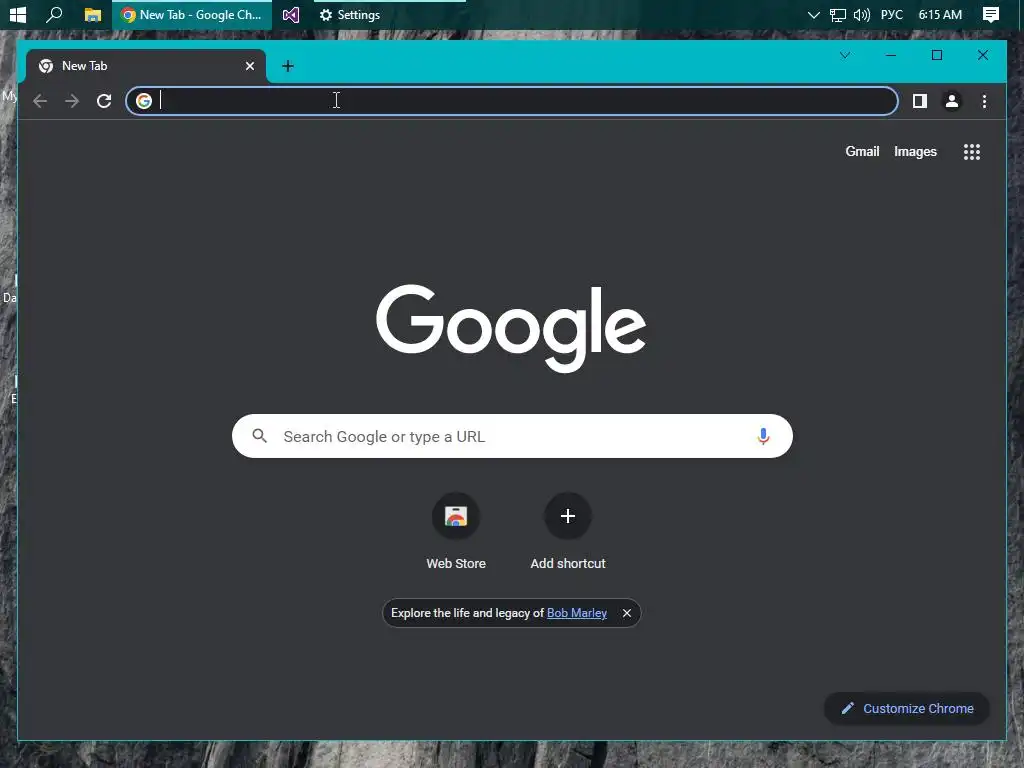This screenshot has height=768, width=1024.
Task: Open the Gmail link
Action: point(862,152)
